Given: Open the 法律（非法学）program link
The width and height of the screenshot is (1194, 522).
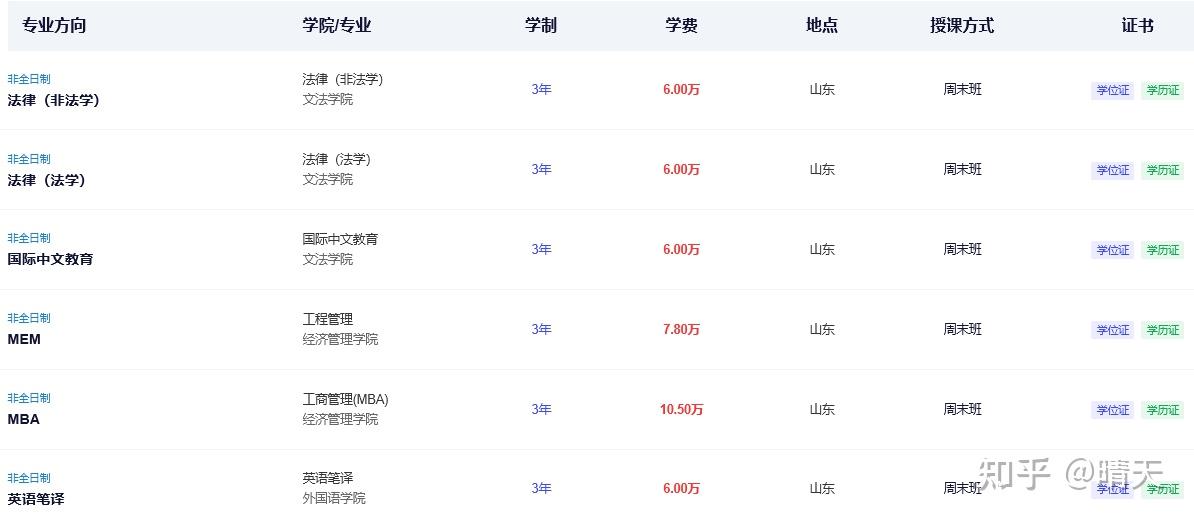Looking at the screenshot, I should coord(54,100).
